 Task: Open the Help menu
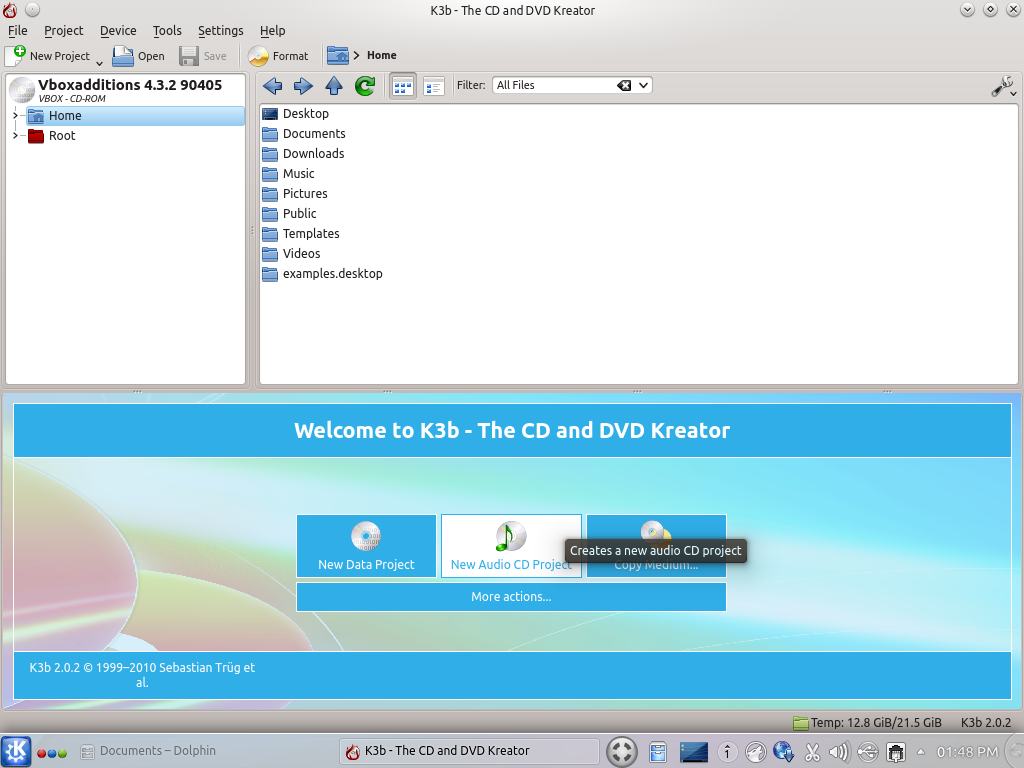pos(272,31)
